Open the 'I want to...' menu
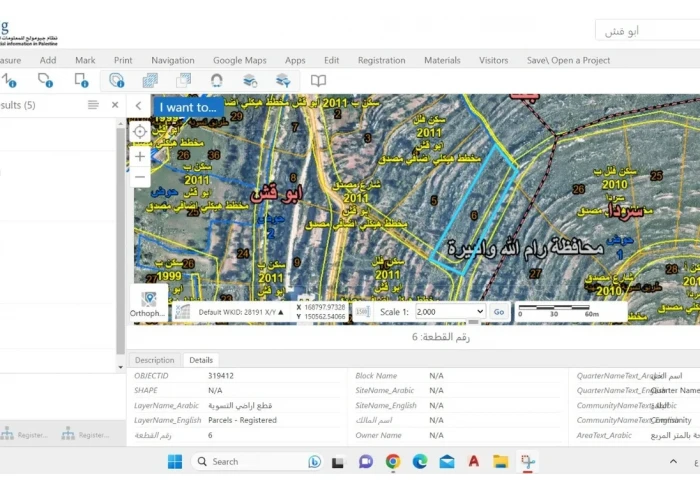Viewport: 700px width, 490px height. pos(187,107)
